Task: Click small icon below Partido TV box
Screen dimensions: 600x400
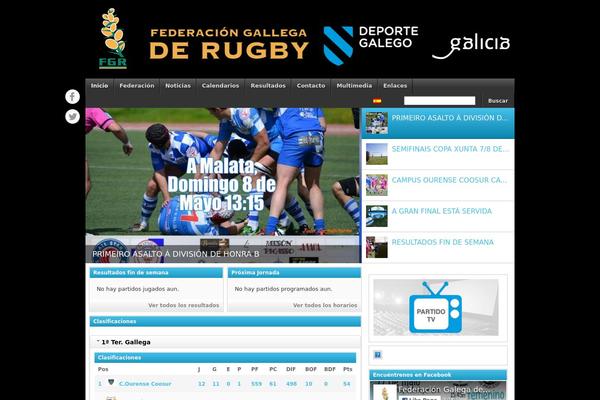Action: coord(378,355)
